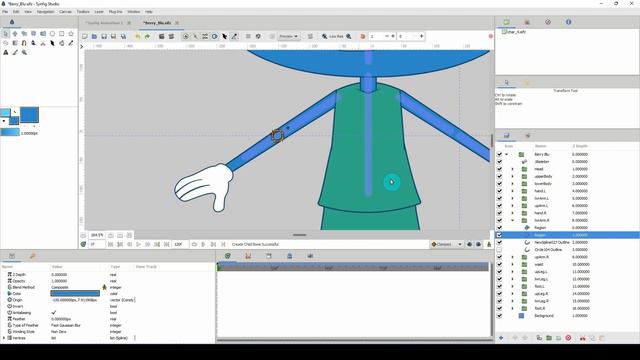Click the current frame input field
The image size is (640, 360).
point(97,244)
